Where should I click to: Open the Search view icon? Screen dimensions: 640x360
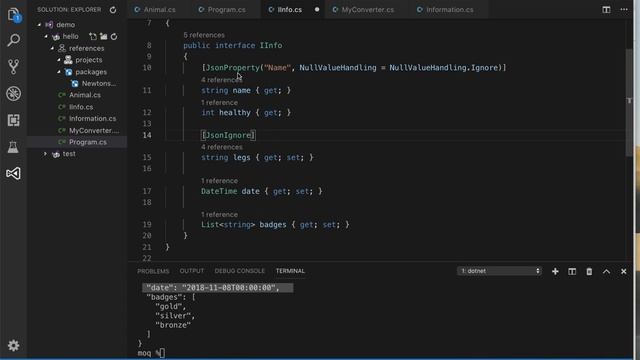[x=13, y=40]
